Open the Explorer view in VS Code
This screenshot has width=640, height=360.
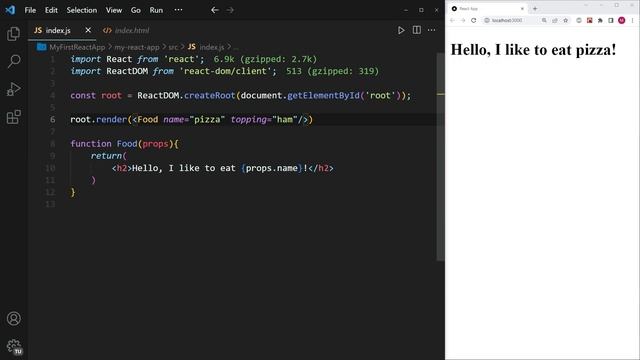tap(13, 34)
